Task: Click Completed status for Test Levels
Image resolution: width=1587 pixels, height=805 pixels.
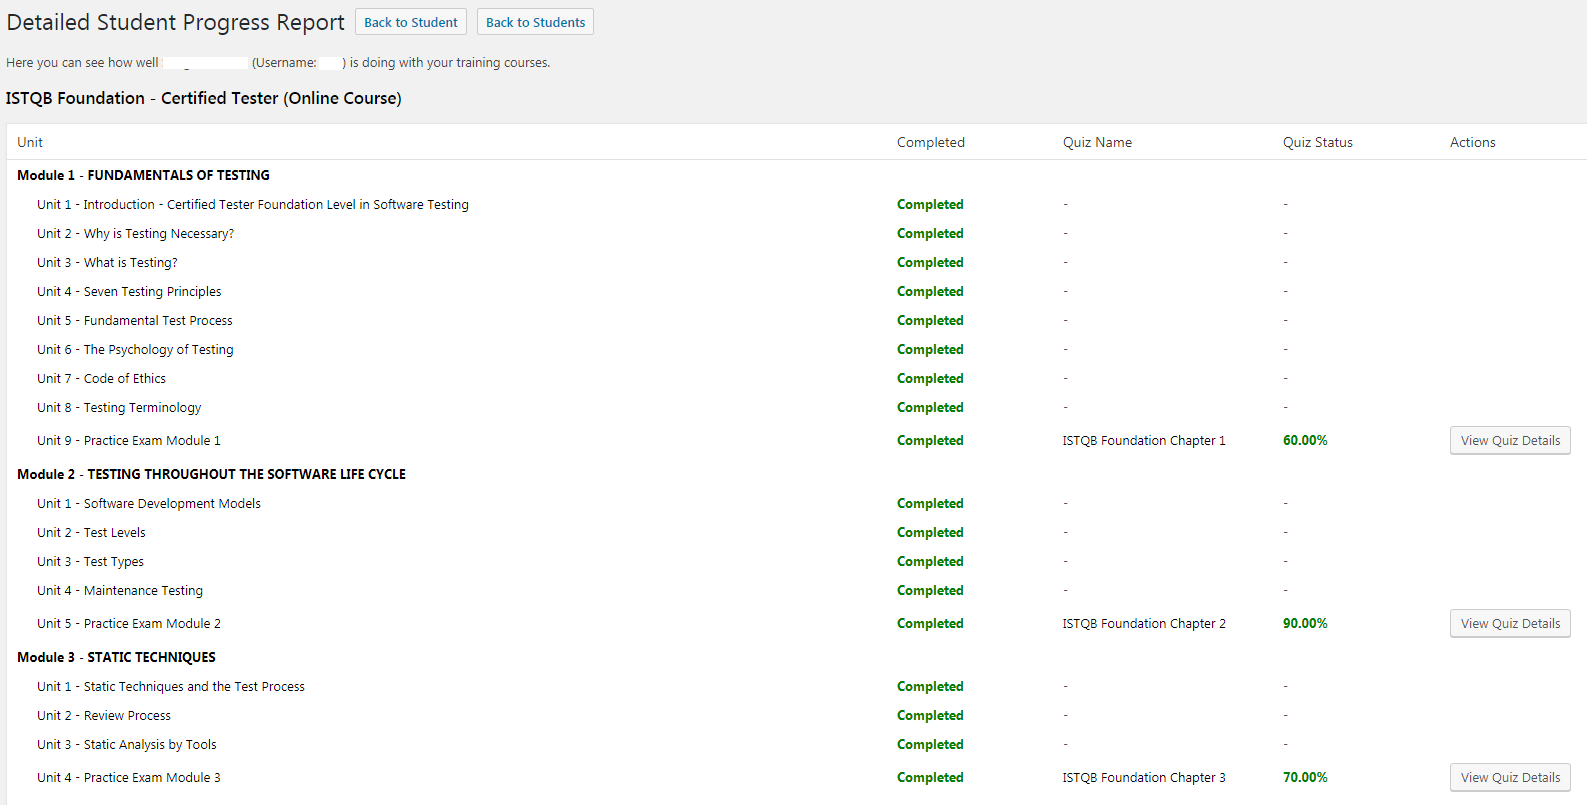Action: [930, 532]
